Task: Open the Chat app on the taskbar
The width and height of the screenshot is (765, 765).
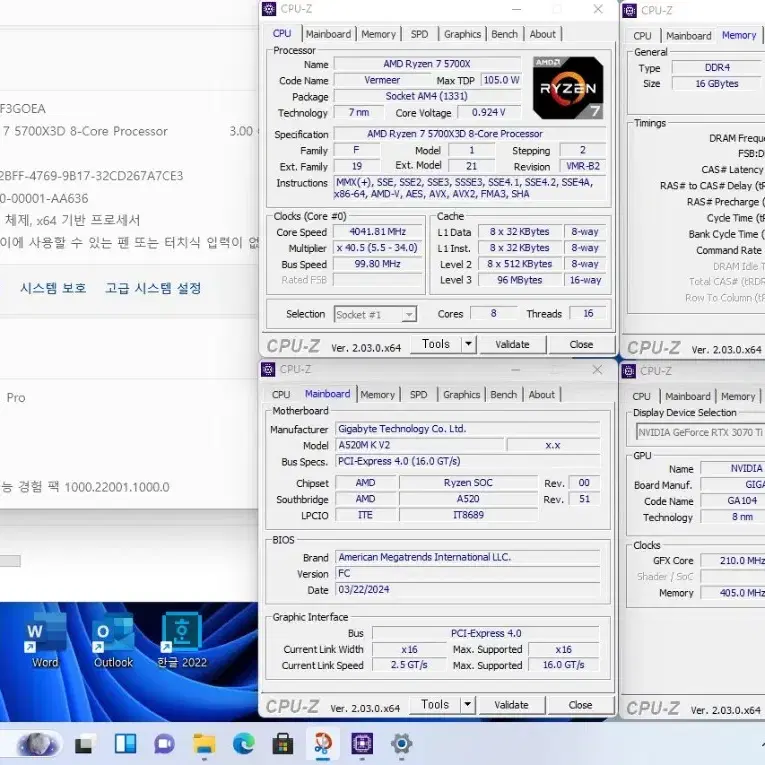Action: pos(164,745)
